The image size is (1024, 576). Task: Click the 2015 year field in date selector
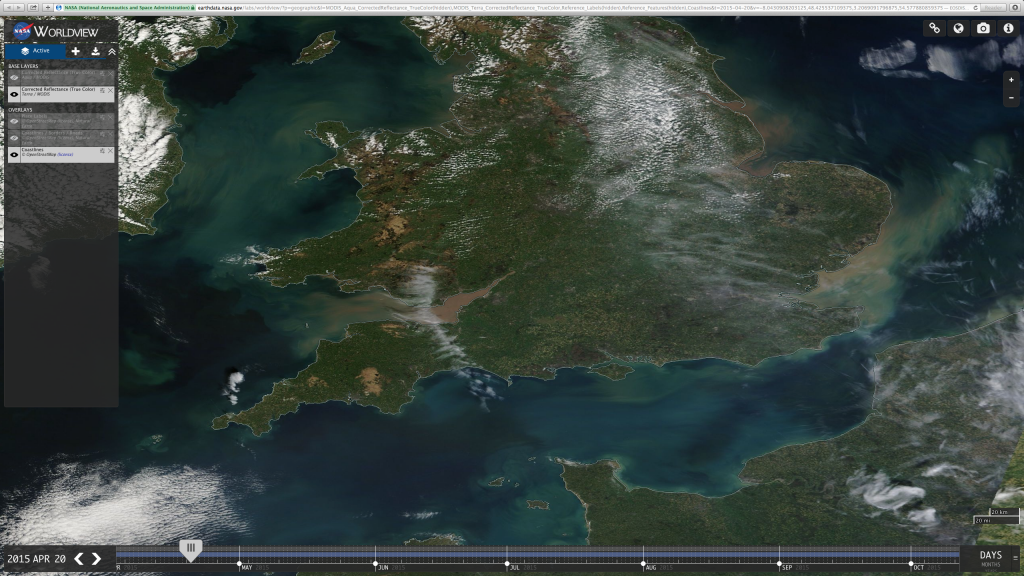tap(18, 559)
